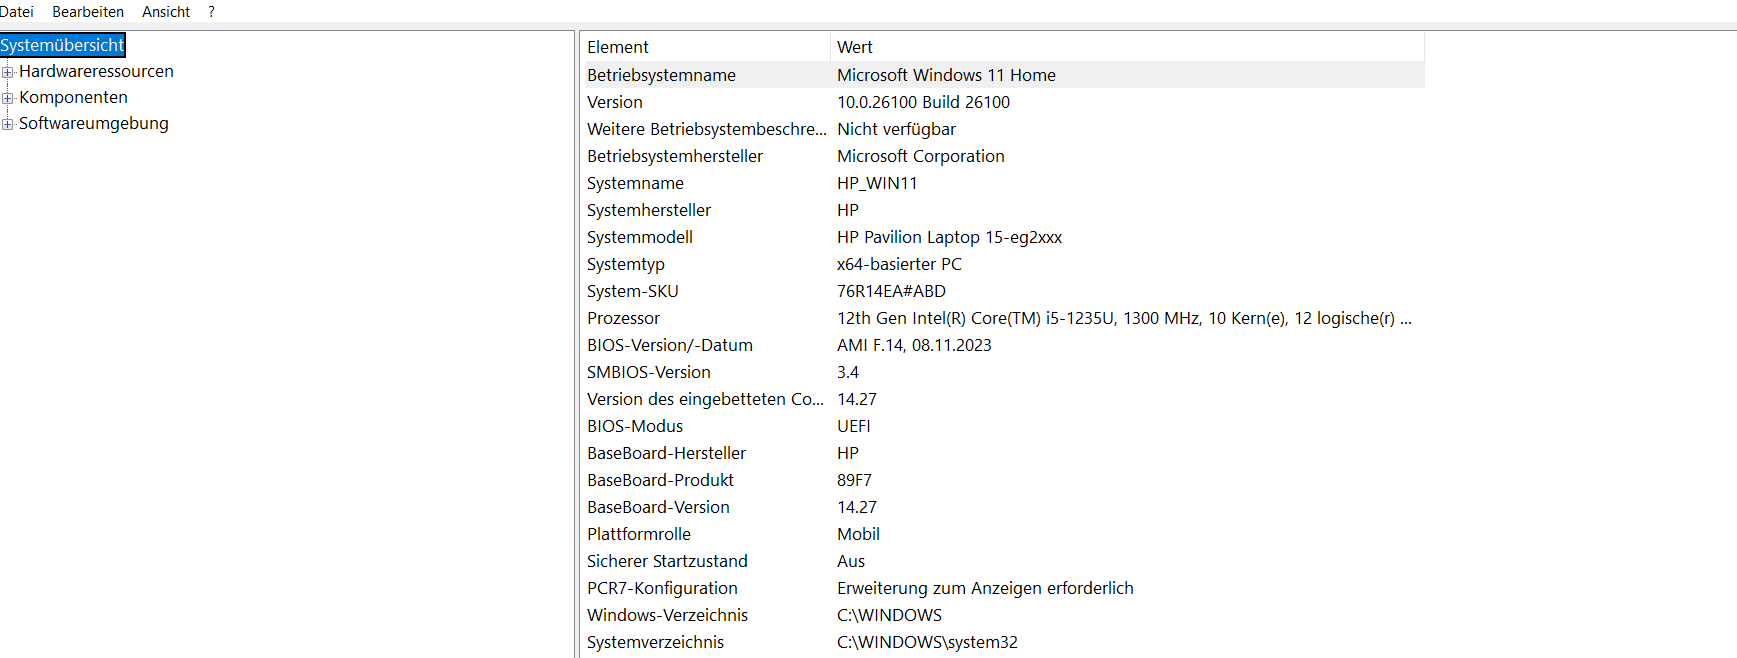Select the Hardwareressourcen tree item
The height and width of the screenshot is (658, 1737).
pyautogui.click(x=96, y=71)
